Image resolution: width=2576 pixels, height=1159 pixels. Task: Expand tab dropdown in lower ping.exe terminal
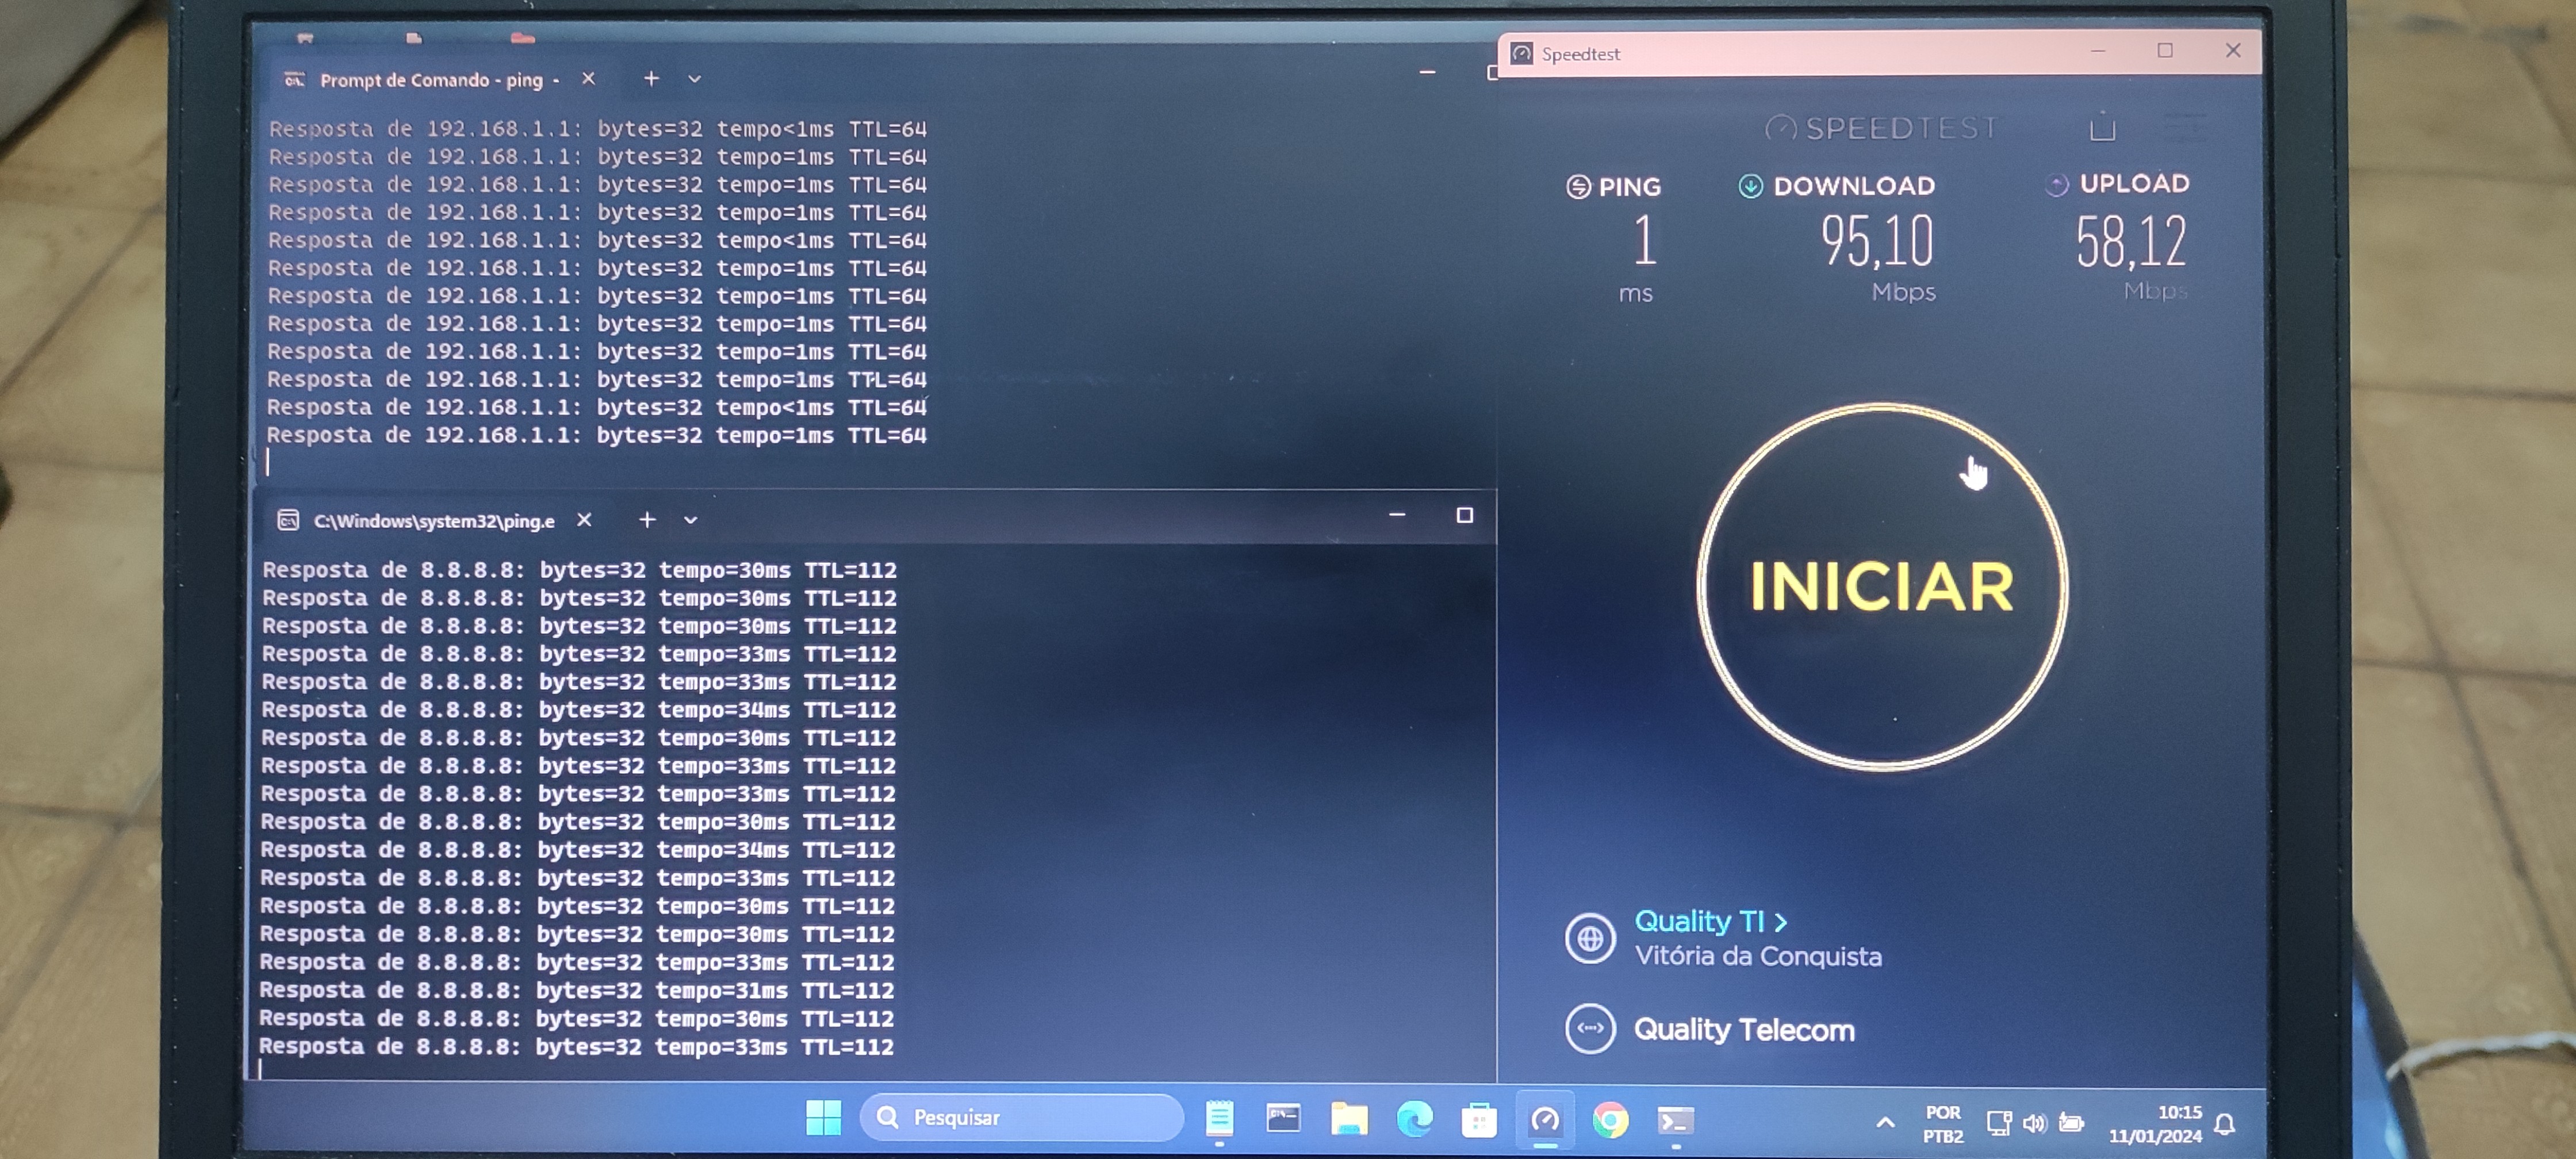690,520
